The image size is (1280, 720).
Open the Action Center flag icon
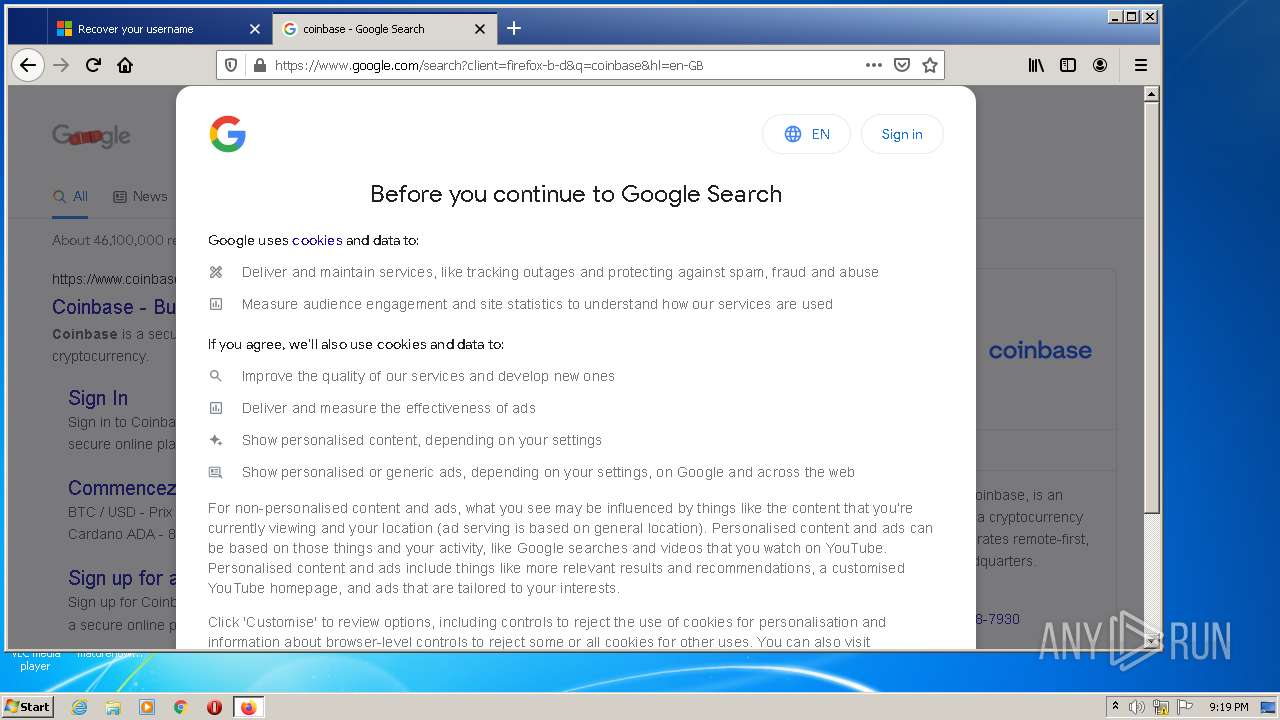1184,707
